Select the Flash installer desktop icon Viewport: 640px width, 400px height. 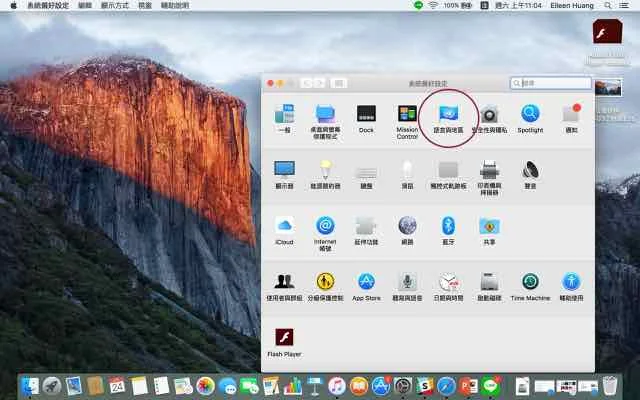pos(607,31)
